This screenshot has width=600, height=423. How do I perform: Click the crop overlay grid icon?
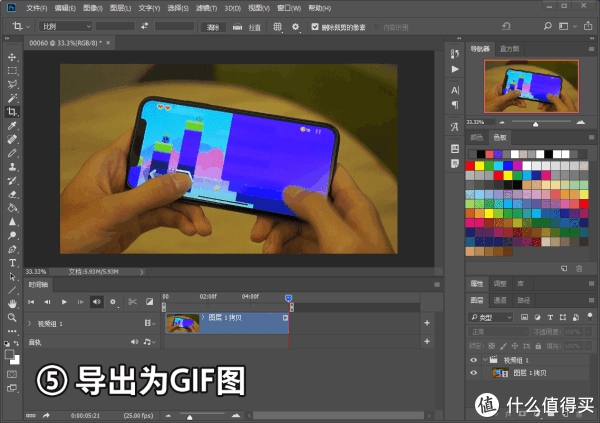(x=277, y=27)
